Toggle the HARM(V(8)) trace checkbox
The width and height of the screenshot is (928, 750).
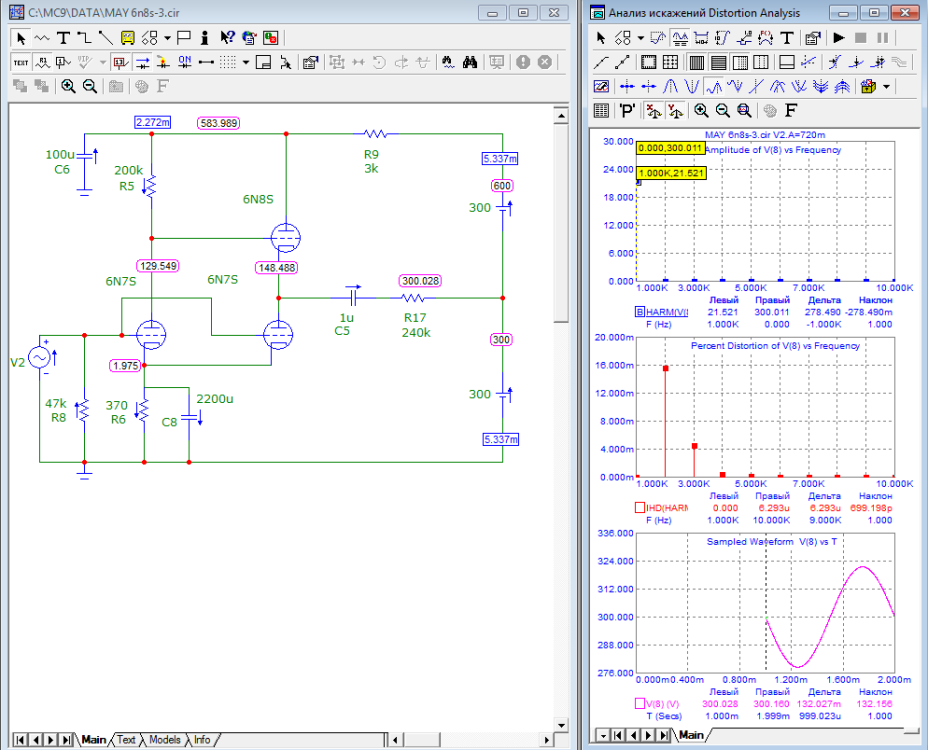click(640, 312)
